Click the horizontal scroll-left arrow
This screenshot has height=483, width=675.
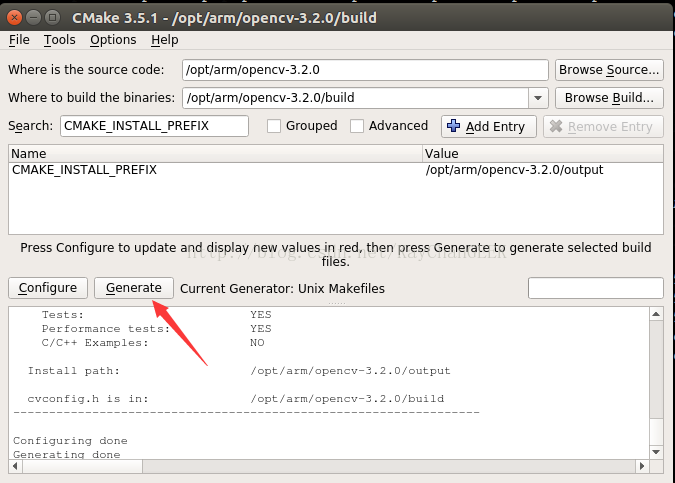pos(15,466)
